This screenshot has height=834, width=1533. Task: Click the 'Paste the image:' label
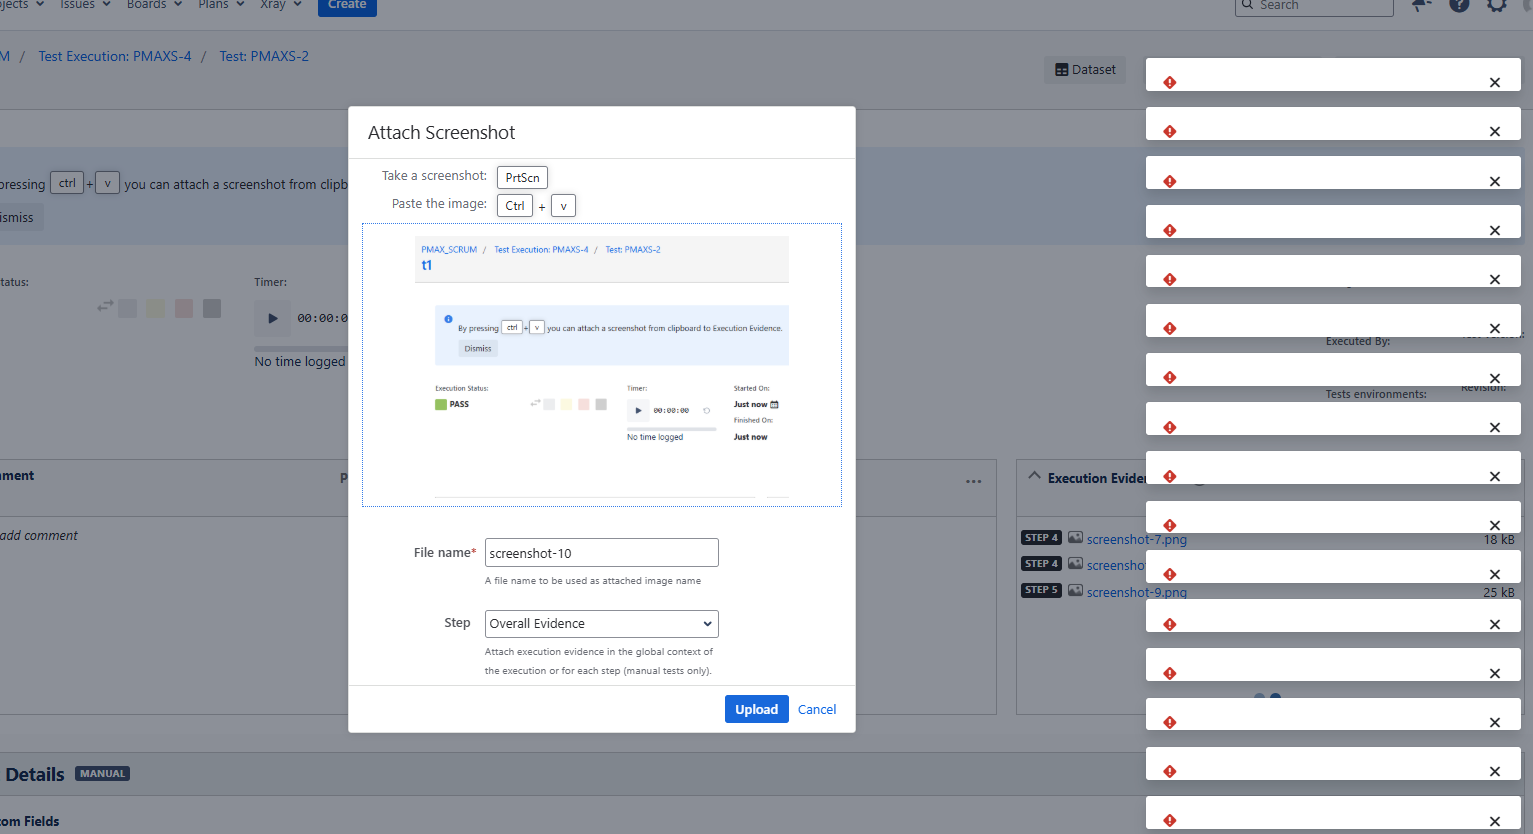point(439,204)
